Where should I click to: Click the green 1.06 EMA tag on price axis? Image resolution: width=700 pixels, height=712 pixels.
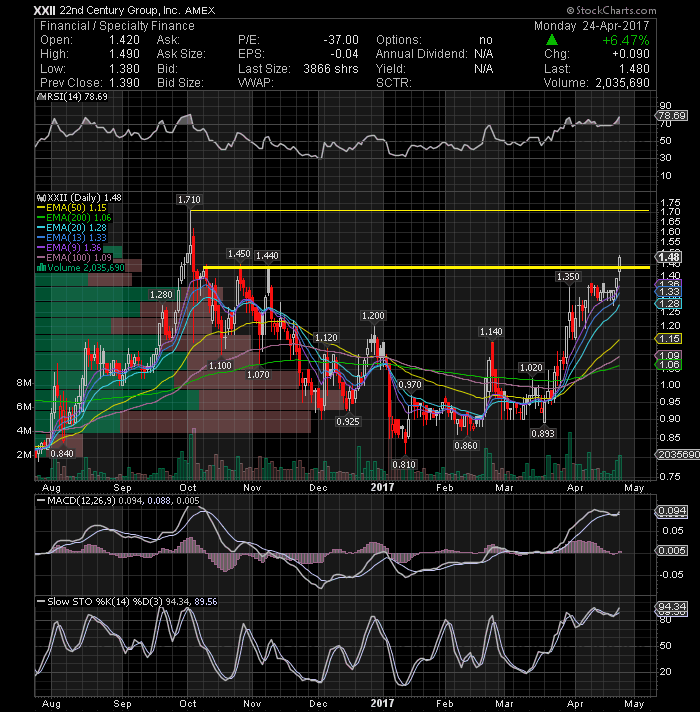pos(669,365)
